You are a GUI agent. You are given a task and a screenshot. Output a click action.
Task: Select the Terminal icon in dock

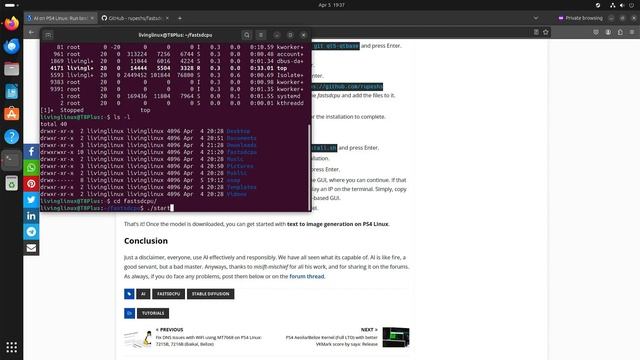pyautogui.click(x=11, y=160)
